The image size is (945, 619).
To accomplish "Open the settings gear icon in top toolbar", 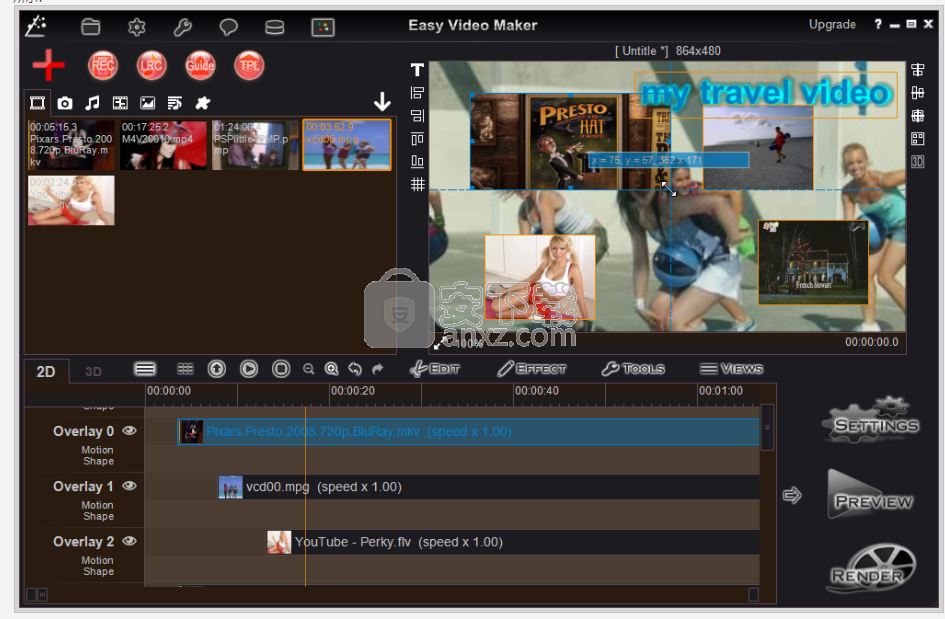I will [137, 27].
